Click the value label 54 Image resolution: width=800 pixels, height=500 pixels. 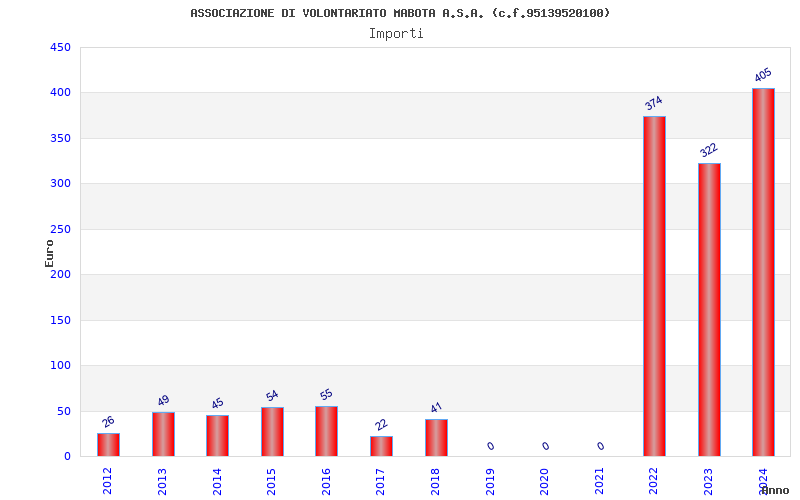(x=272, y=395)
